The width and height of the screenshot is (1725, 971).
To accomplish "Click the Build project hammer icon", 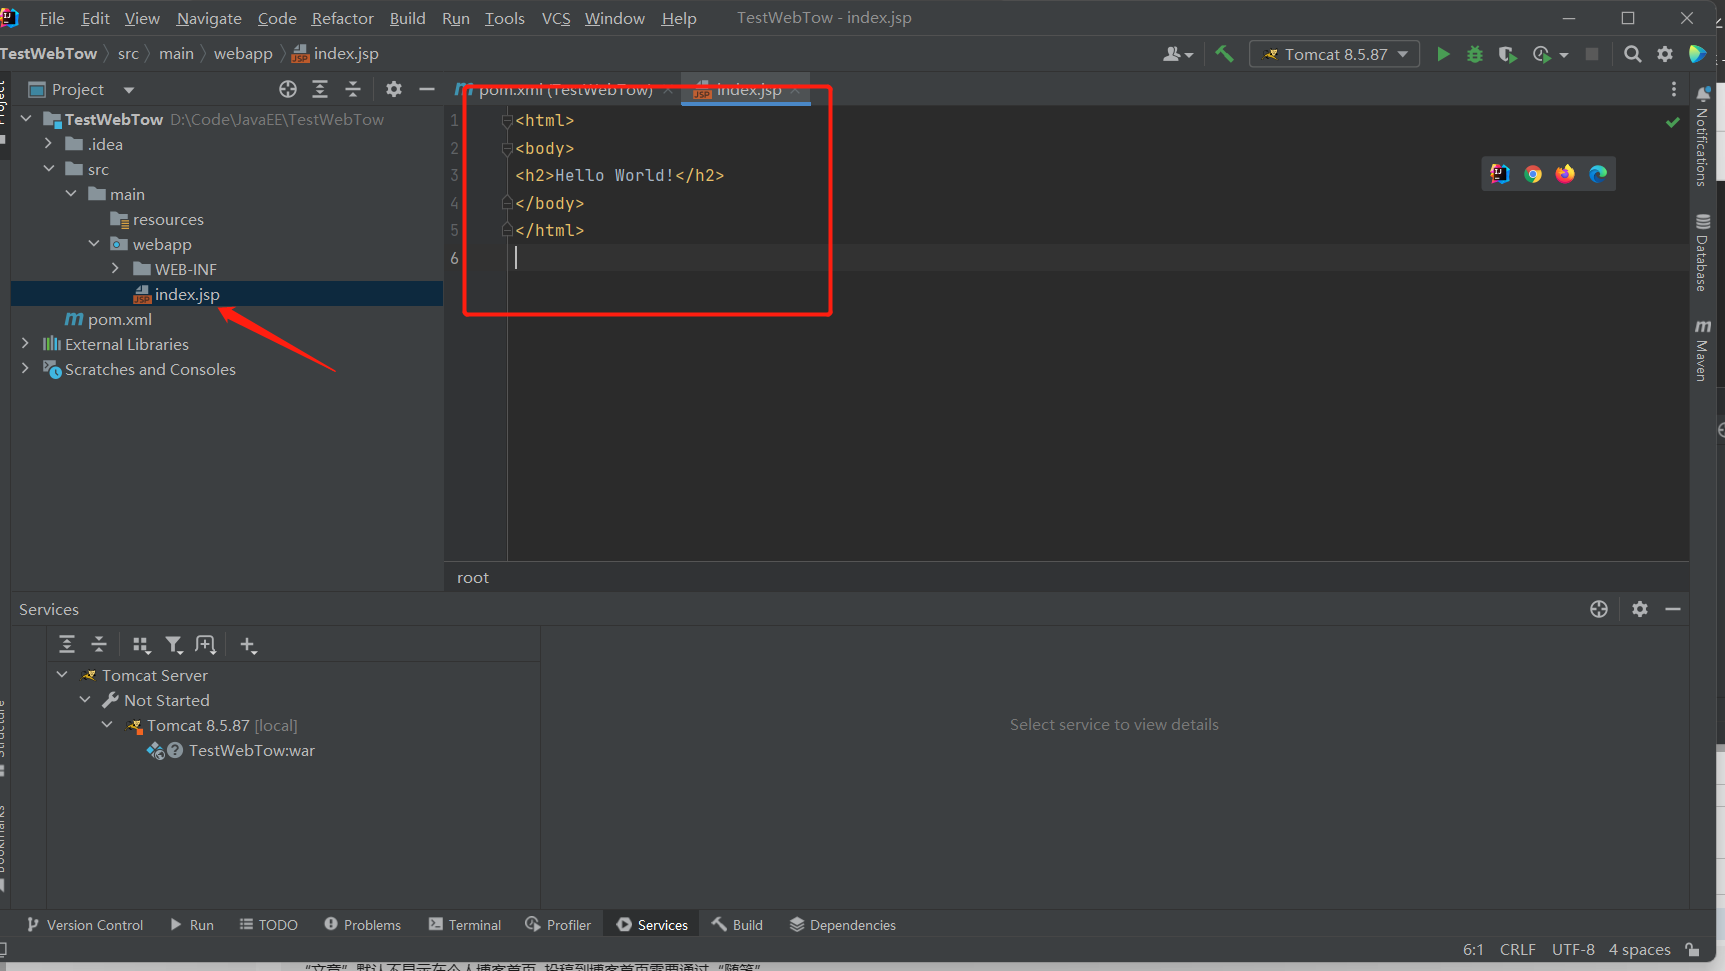I will (x=1224, y=54).
